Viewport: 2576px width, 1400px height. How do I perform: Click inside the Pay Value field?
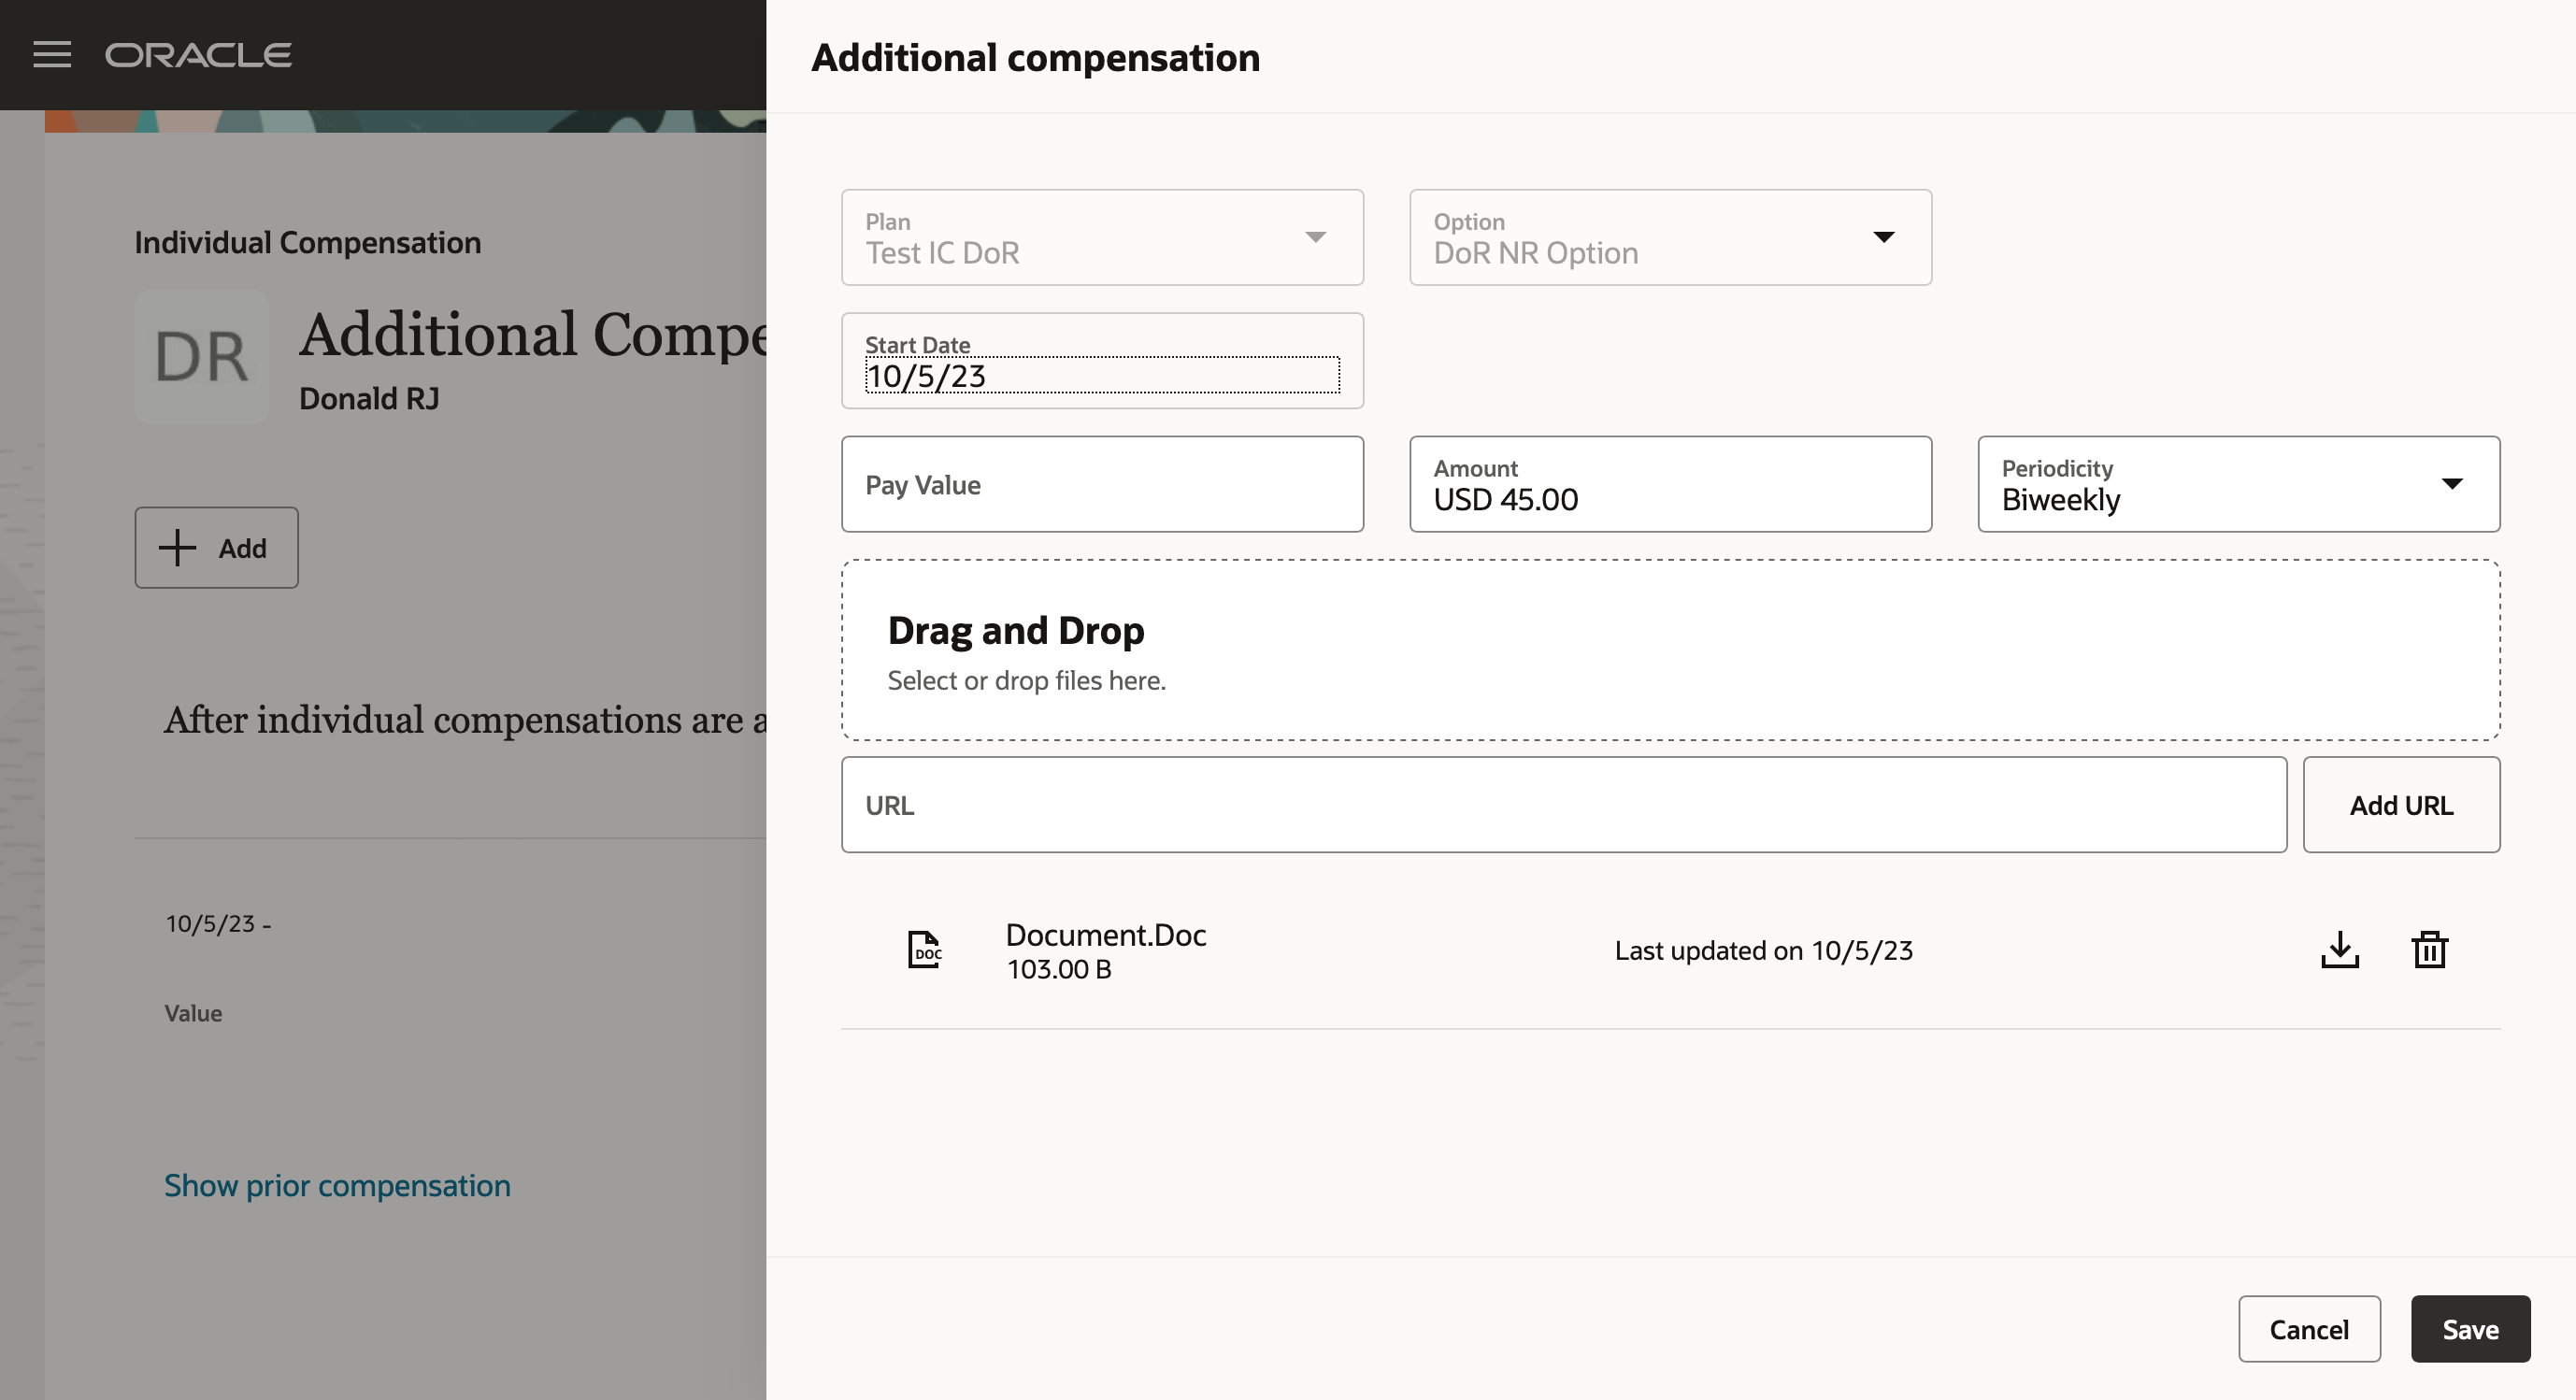(x=1102, y=484)
